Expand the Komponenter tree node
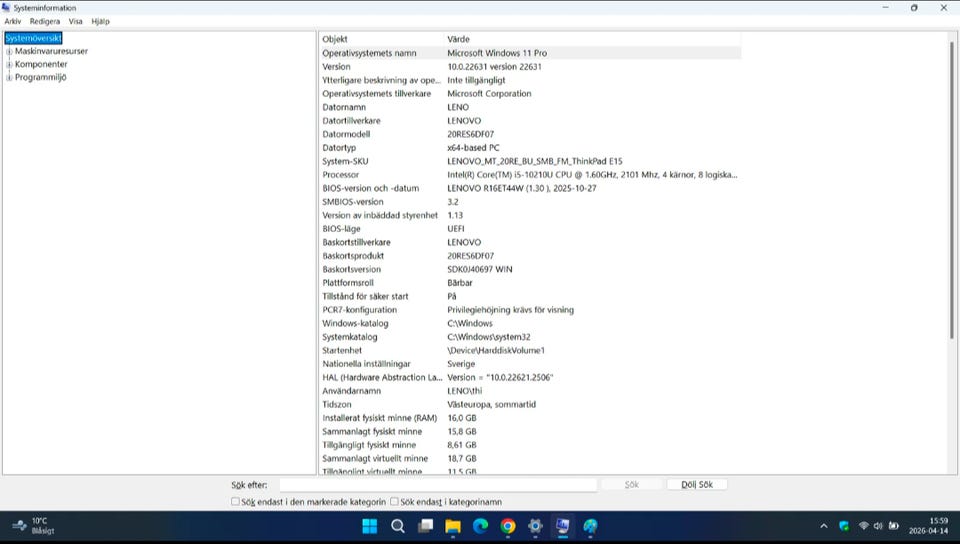The image size is (960, 544). tap(9, 64)
